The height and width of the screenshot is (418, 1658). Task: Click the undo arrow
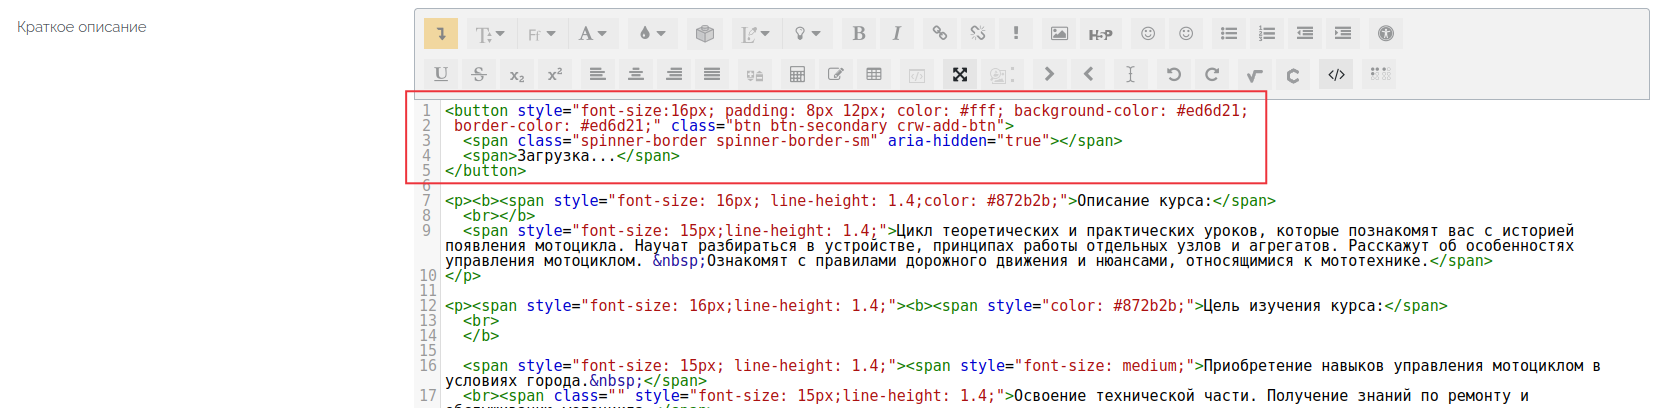point(1174,75)
